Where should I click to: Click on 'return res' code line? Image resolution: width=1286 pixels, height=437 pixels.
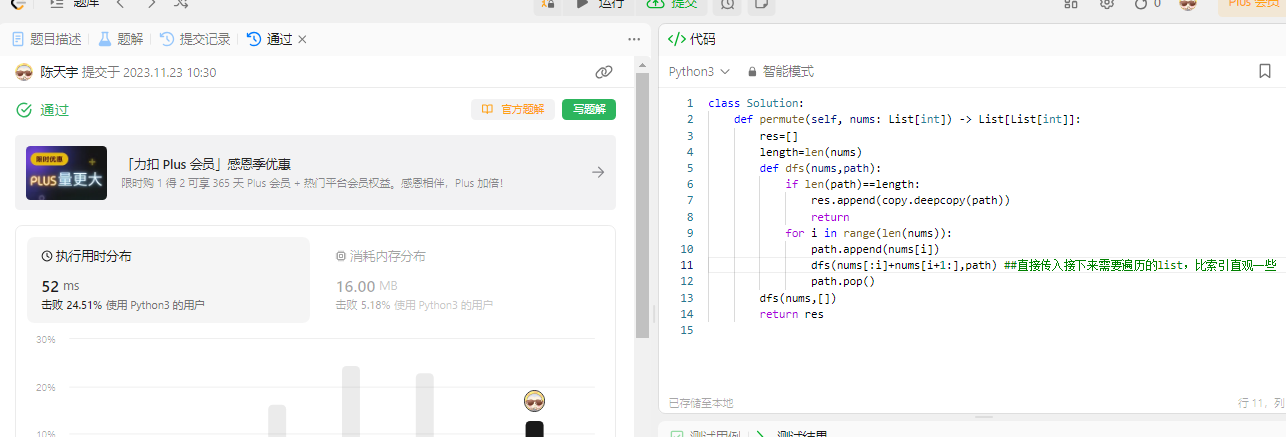click(x=791, y=314)
